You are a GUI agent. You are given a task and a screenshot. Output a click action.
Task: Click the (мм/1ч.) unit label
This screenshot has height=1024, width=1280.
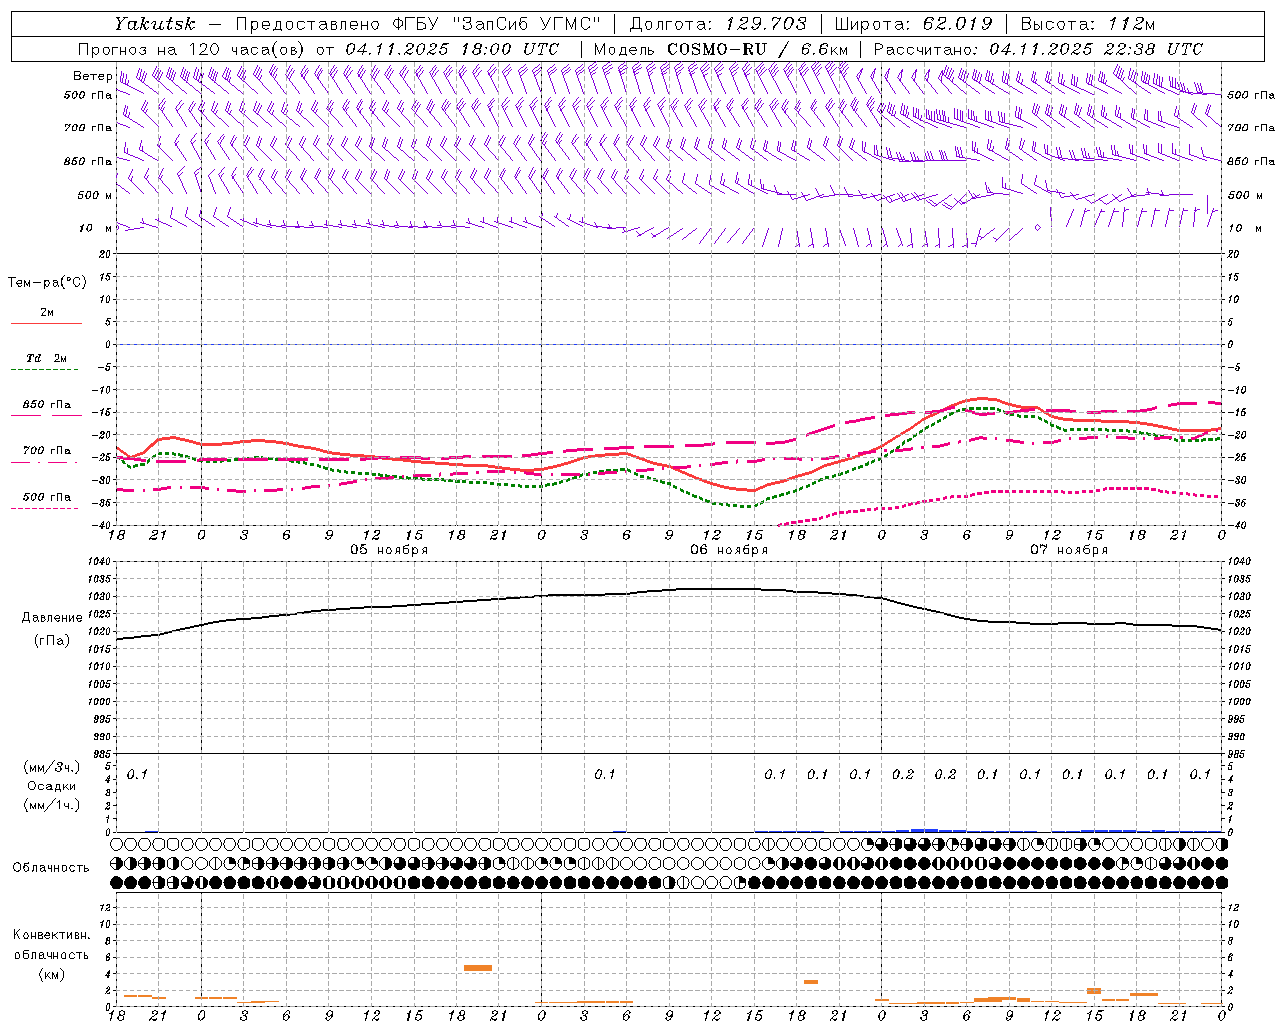(51, 805)
